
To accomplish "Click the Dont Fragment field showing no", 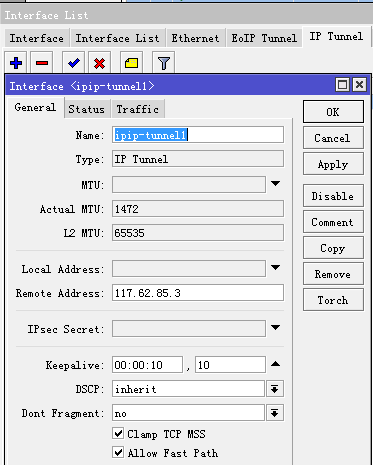I will click(188, 413).
